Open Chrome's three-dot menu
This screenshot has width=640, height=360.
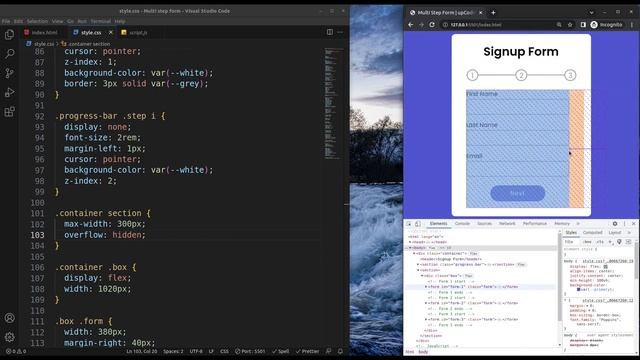click(x=632, y=24)
